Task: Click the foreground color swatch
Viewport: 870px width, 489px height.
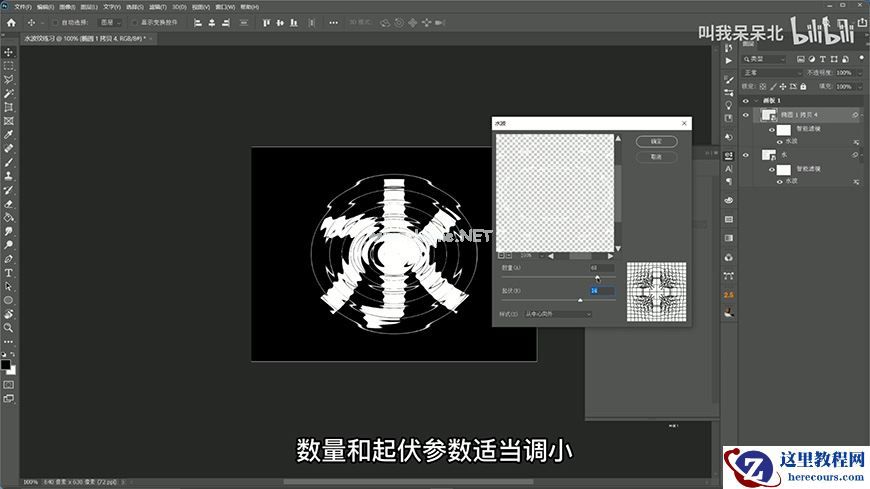Action: (6, 365)
